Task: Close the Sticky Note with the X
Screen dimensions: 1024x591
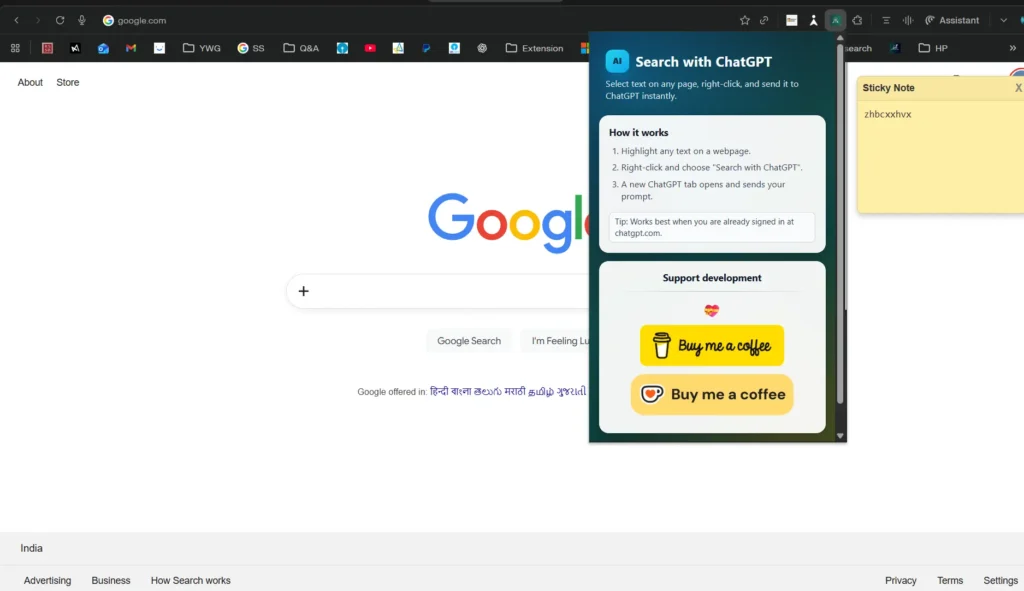Action: point(1018,87)
